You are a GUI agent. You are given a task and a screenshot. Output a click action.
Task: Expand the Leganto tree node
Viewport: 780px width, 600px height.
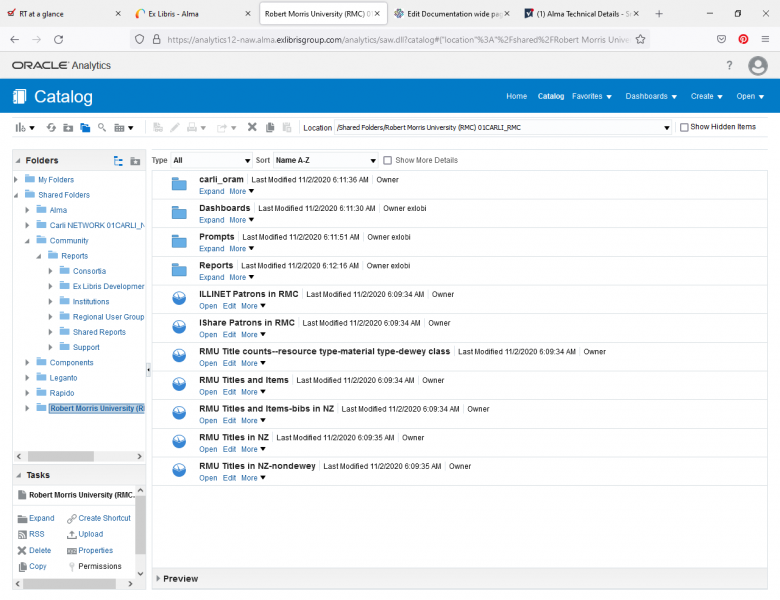[x=27, y=378]
